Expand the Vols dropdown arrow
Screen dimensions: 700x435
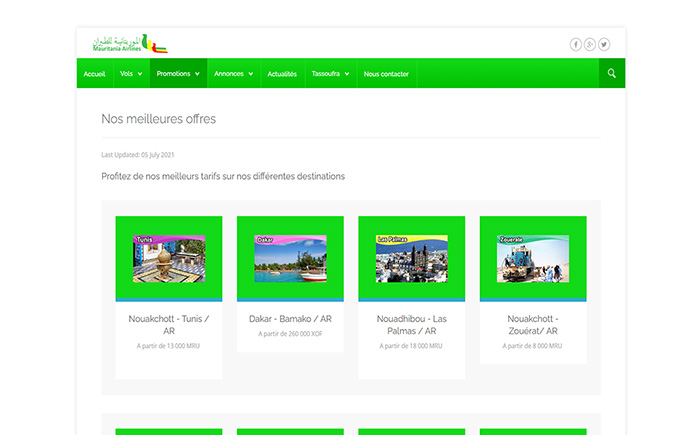pyautogui.click(x=140, y=74)
